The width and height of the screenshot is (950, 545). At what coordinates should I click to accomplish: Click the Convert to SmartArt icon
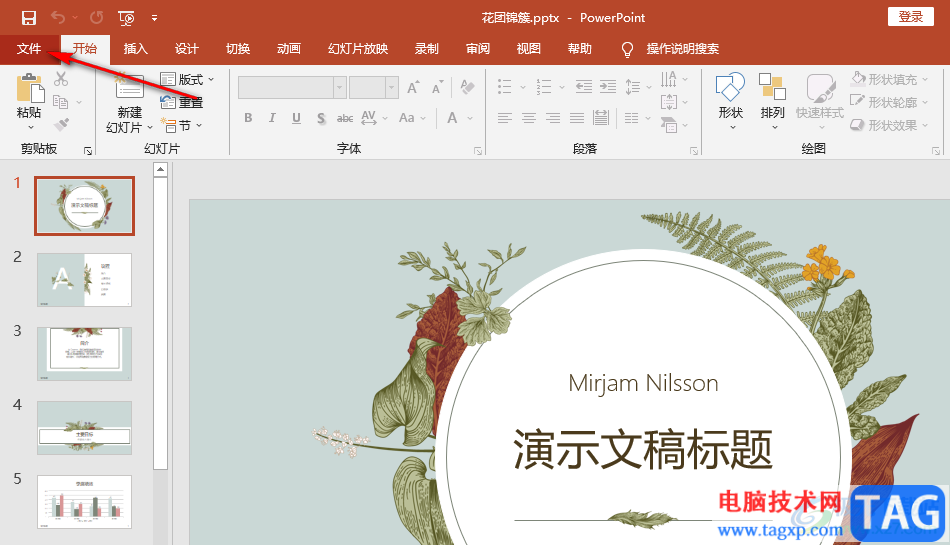[669, 125]
